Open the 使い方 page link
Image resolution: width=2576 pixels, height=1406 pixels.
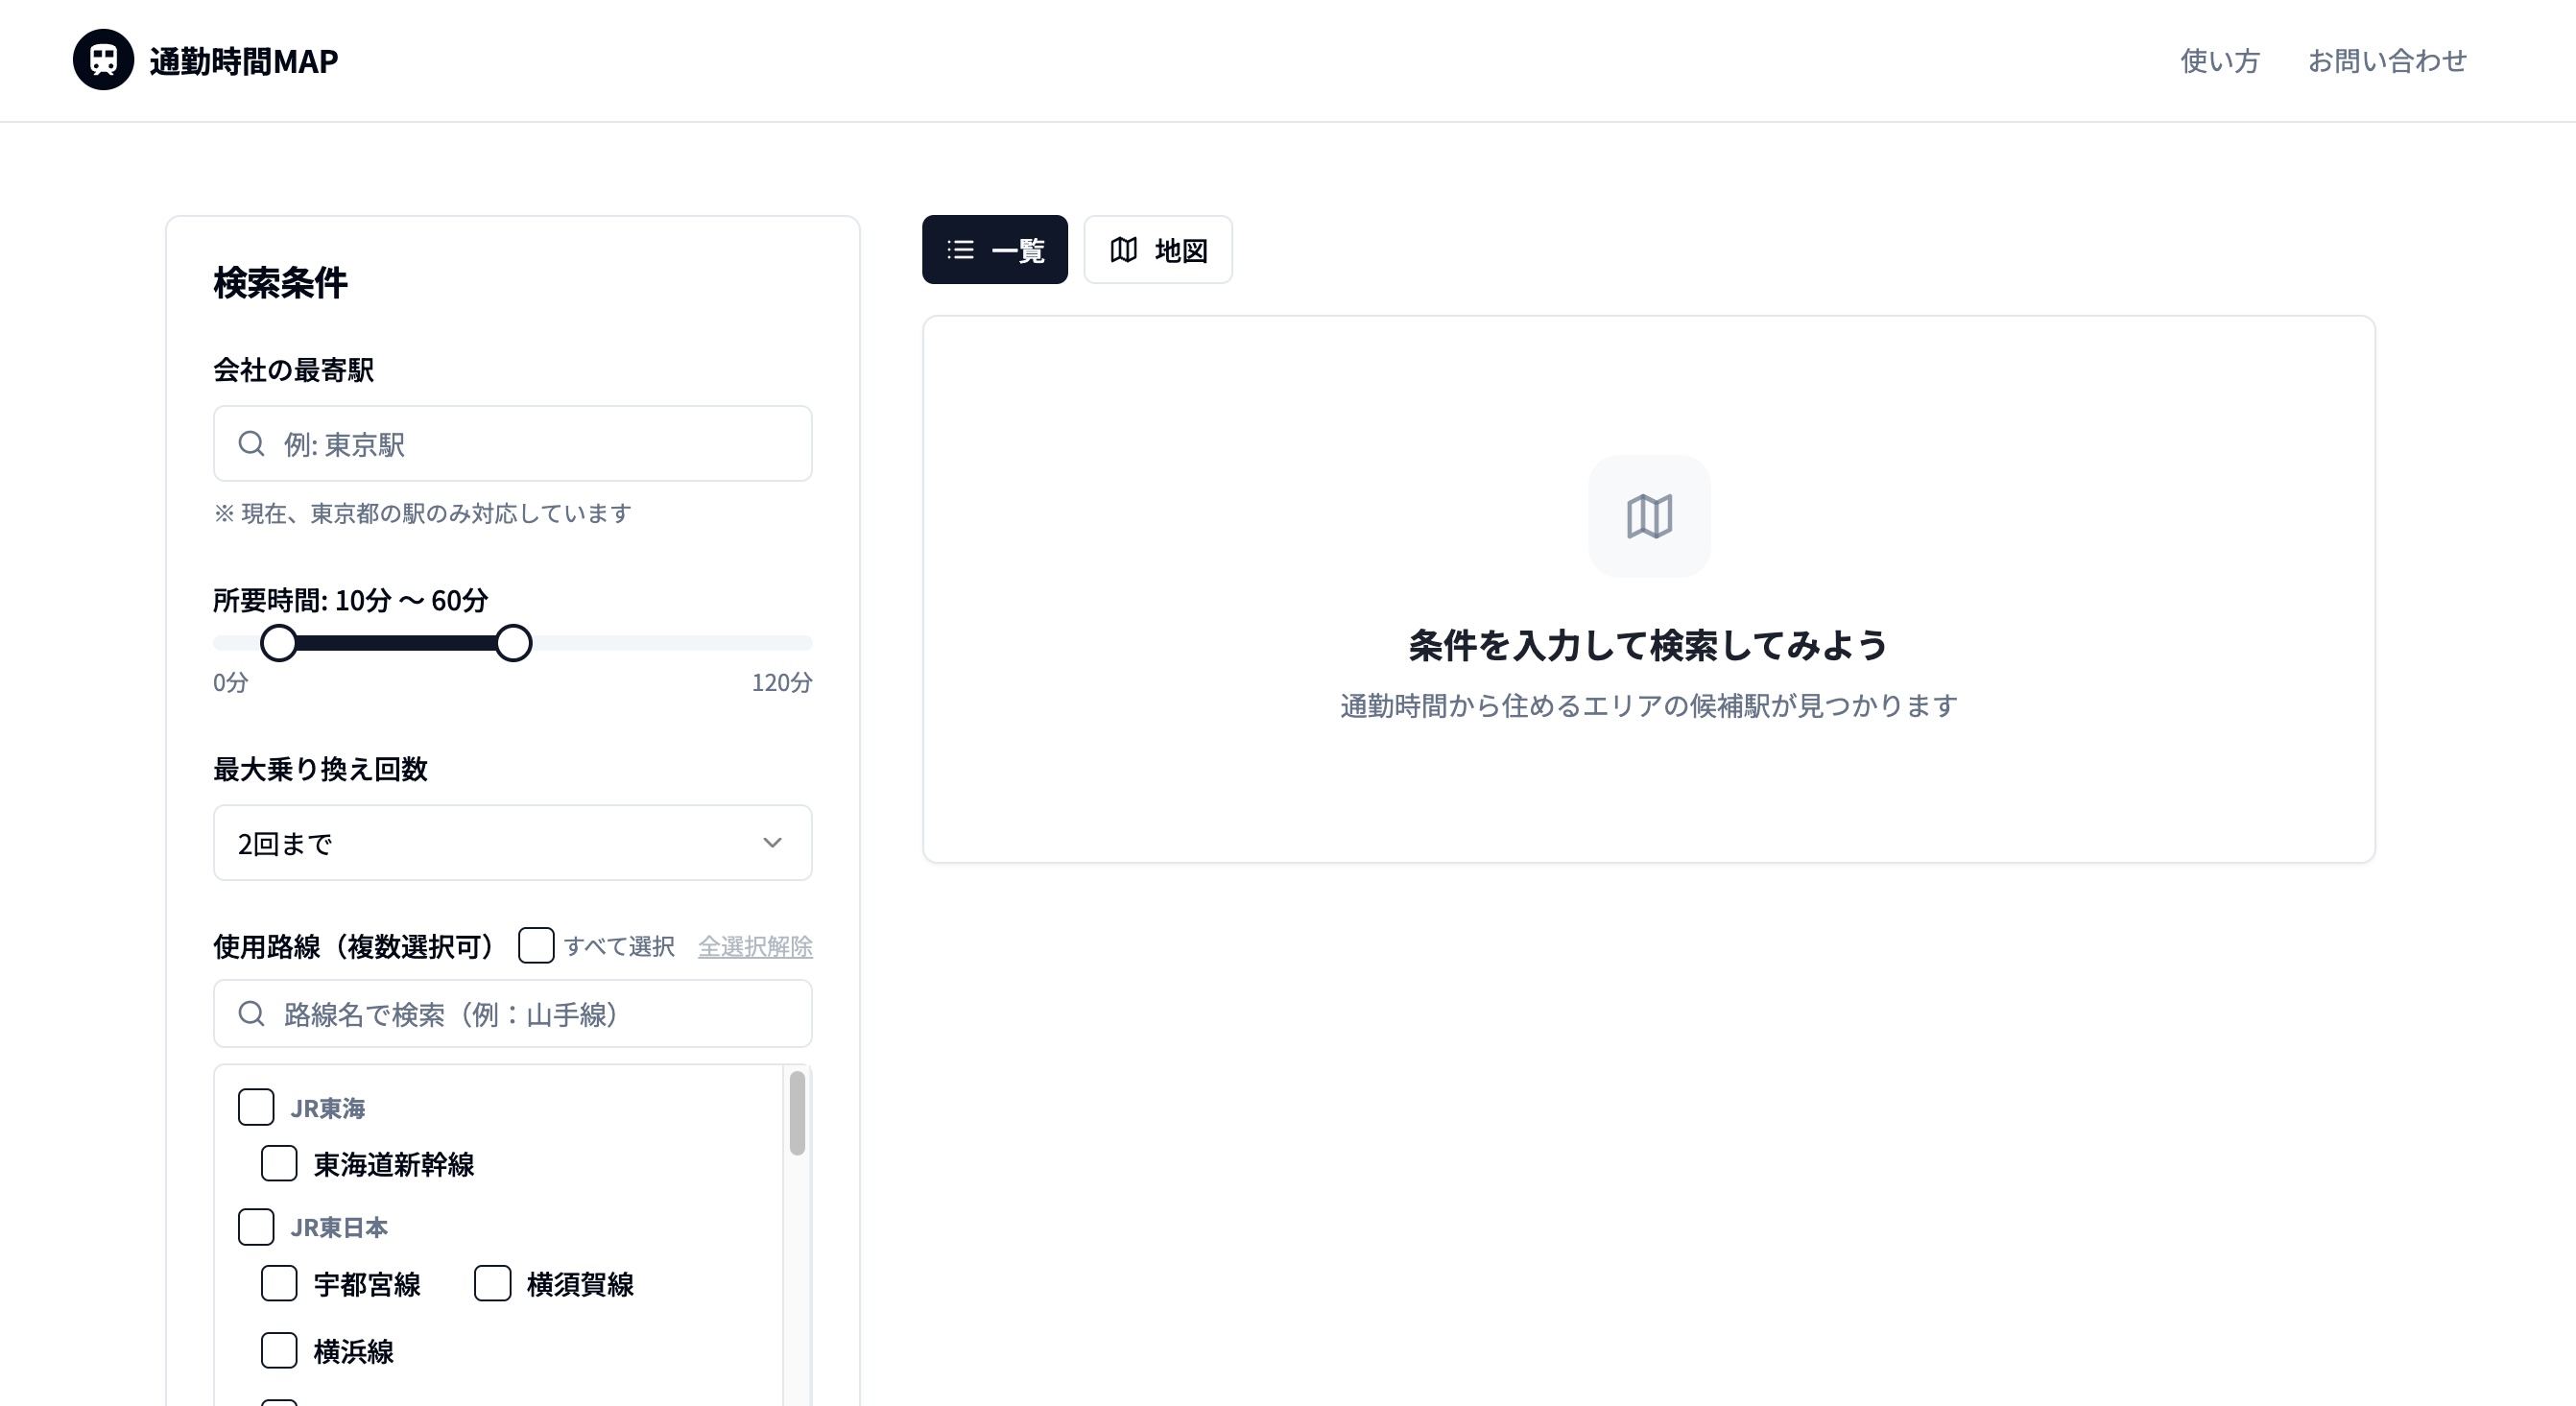(x=2219, y=61)
